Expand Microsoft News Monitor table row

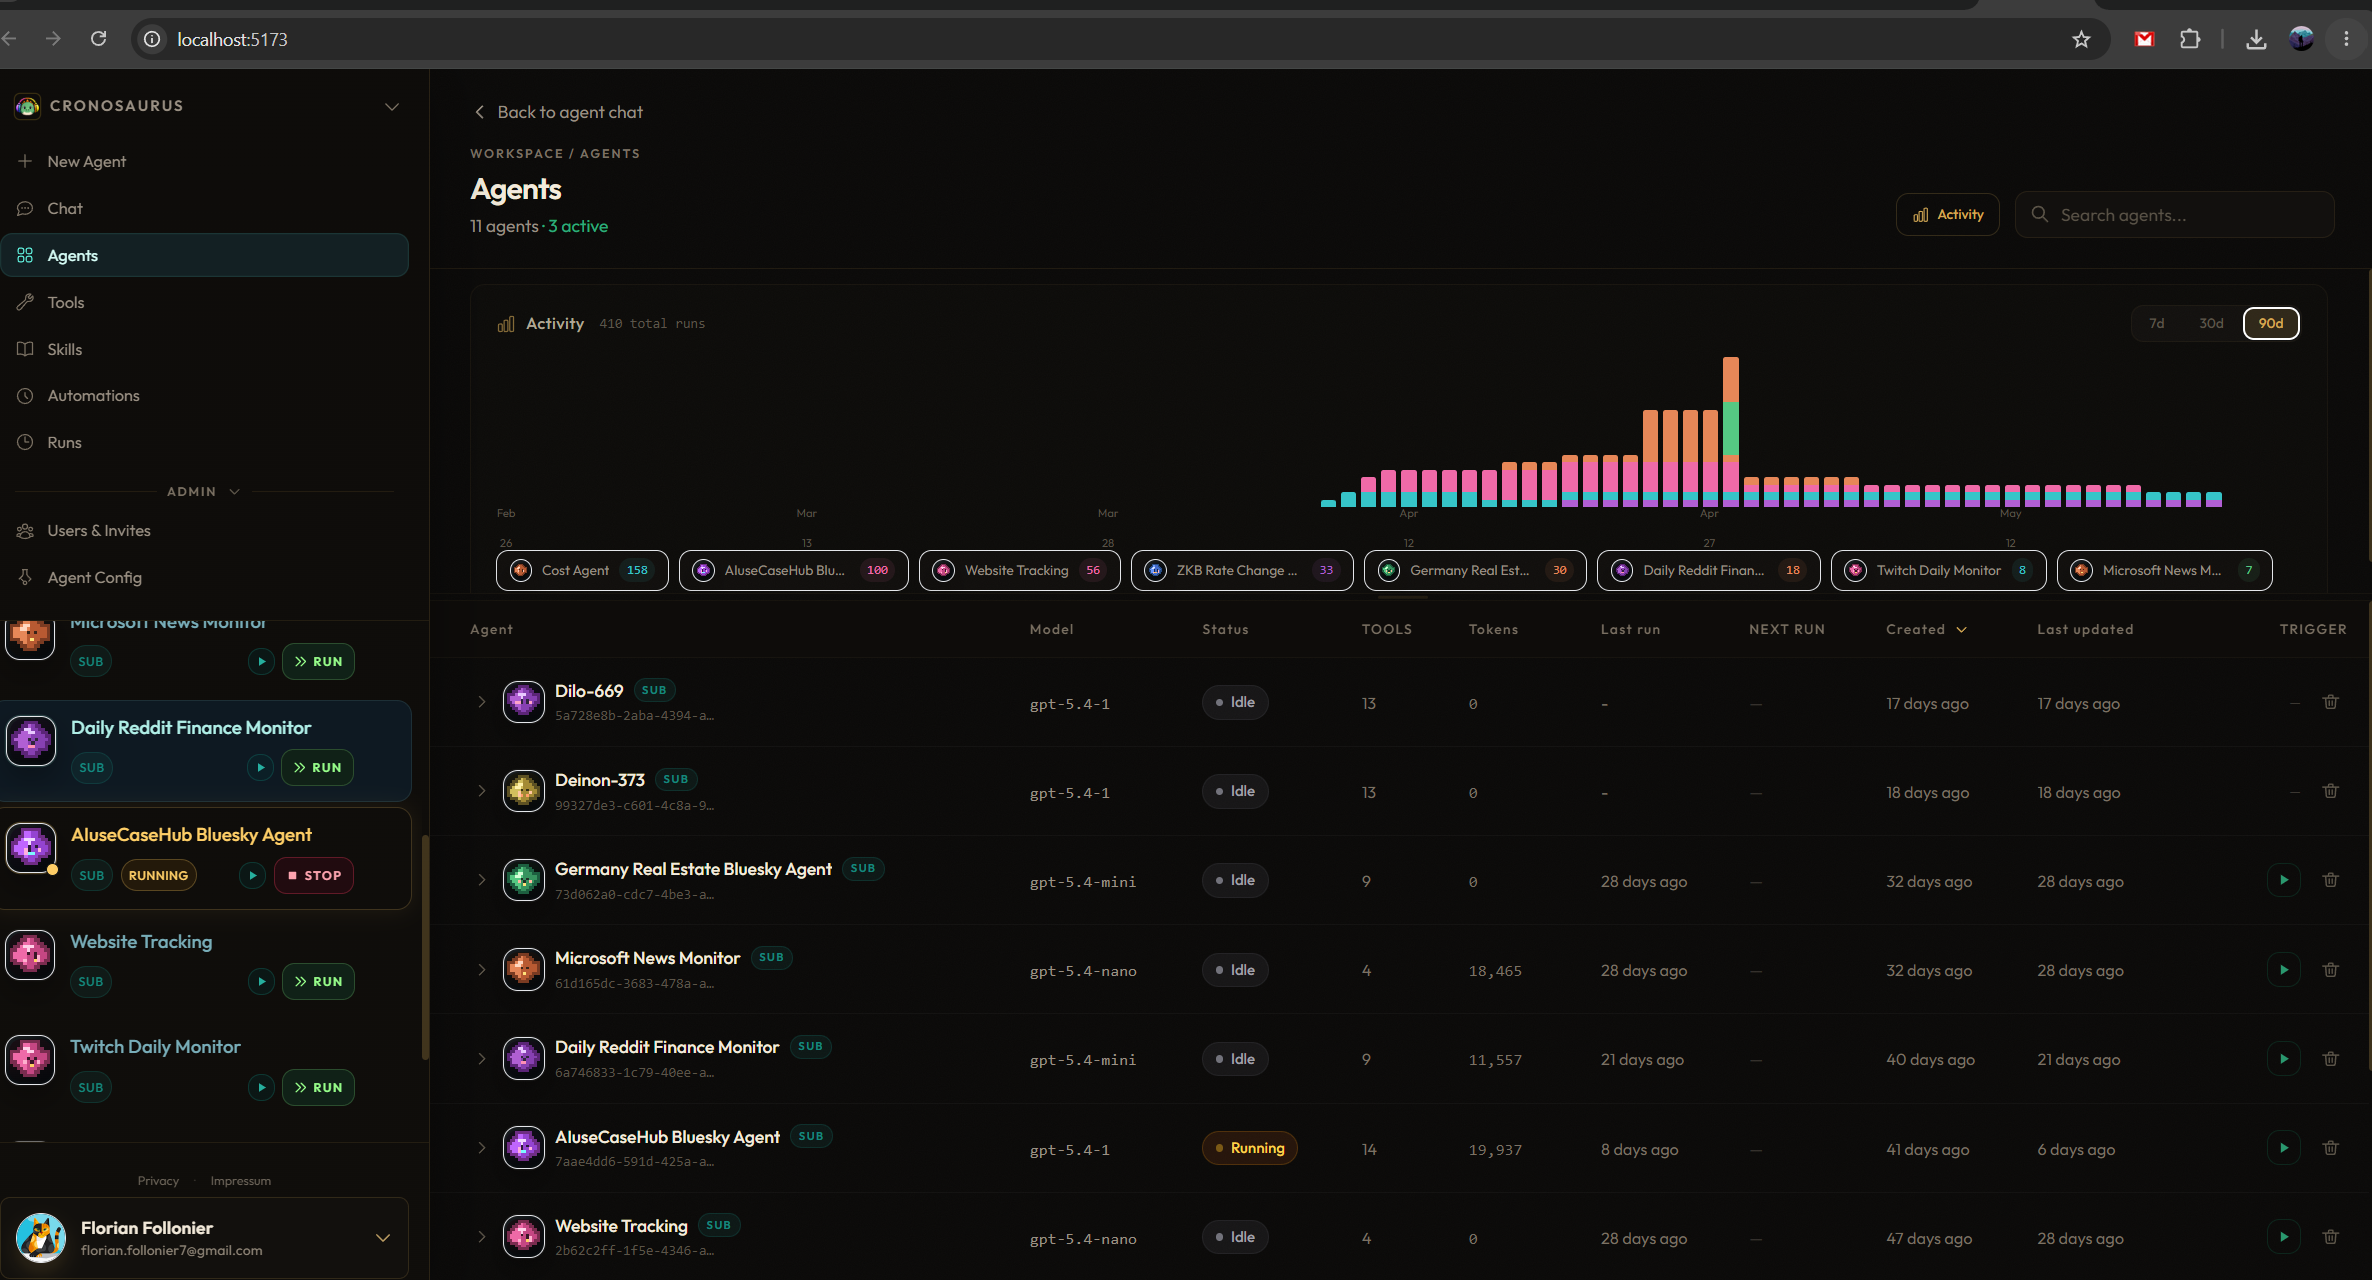[x=481, y=969]
